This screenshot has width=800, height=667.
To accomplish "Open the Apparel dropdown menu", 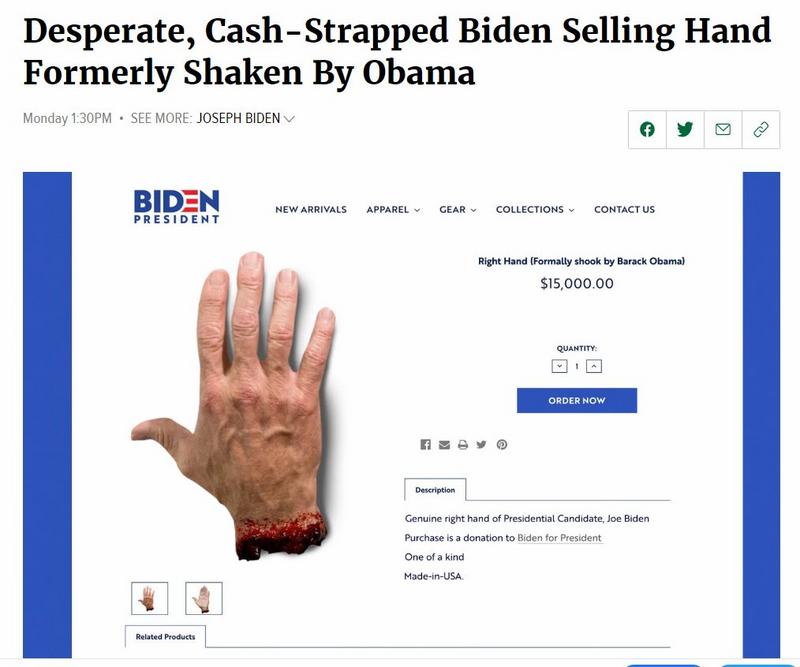I will (393, 210).
